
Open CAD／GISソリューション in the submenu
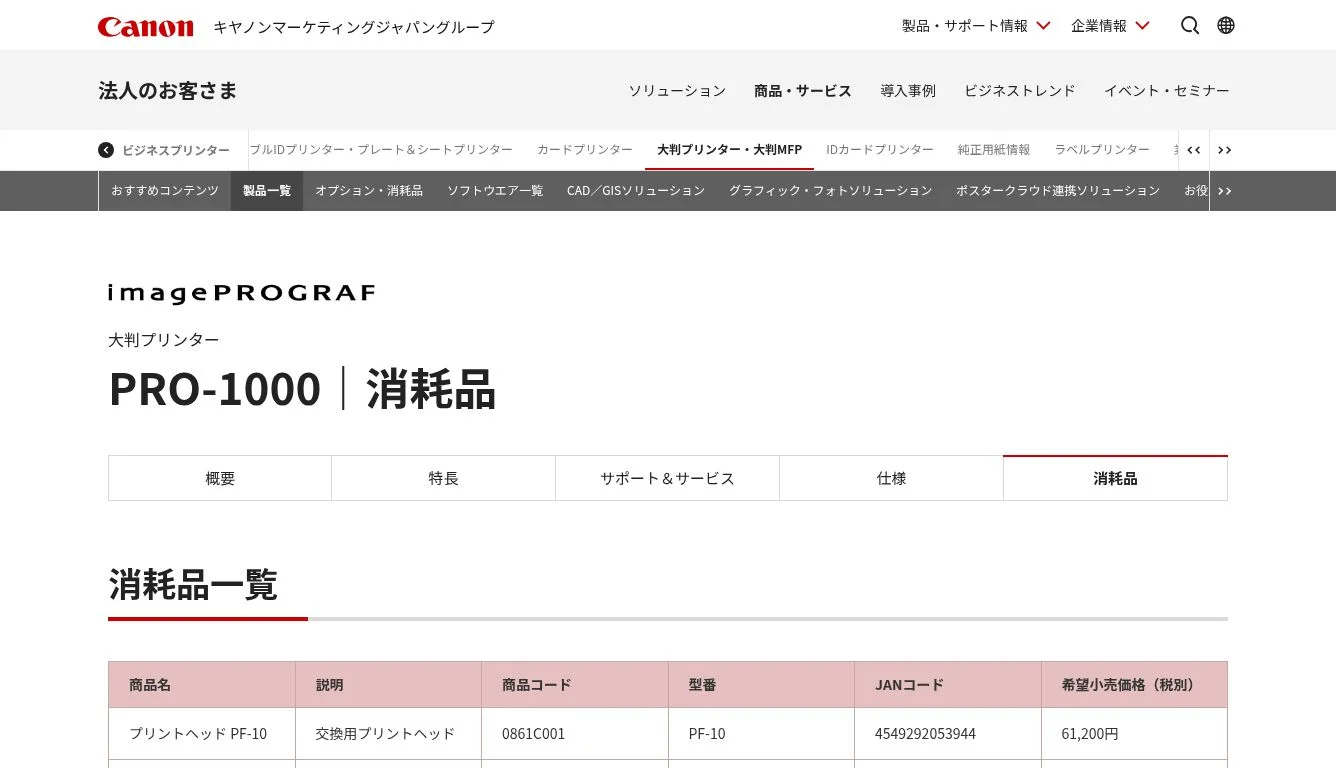pyautogui.click(x=636, y=191)
